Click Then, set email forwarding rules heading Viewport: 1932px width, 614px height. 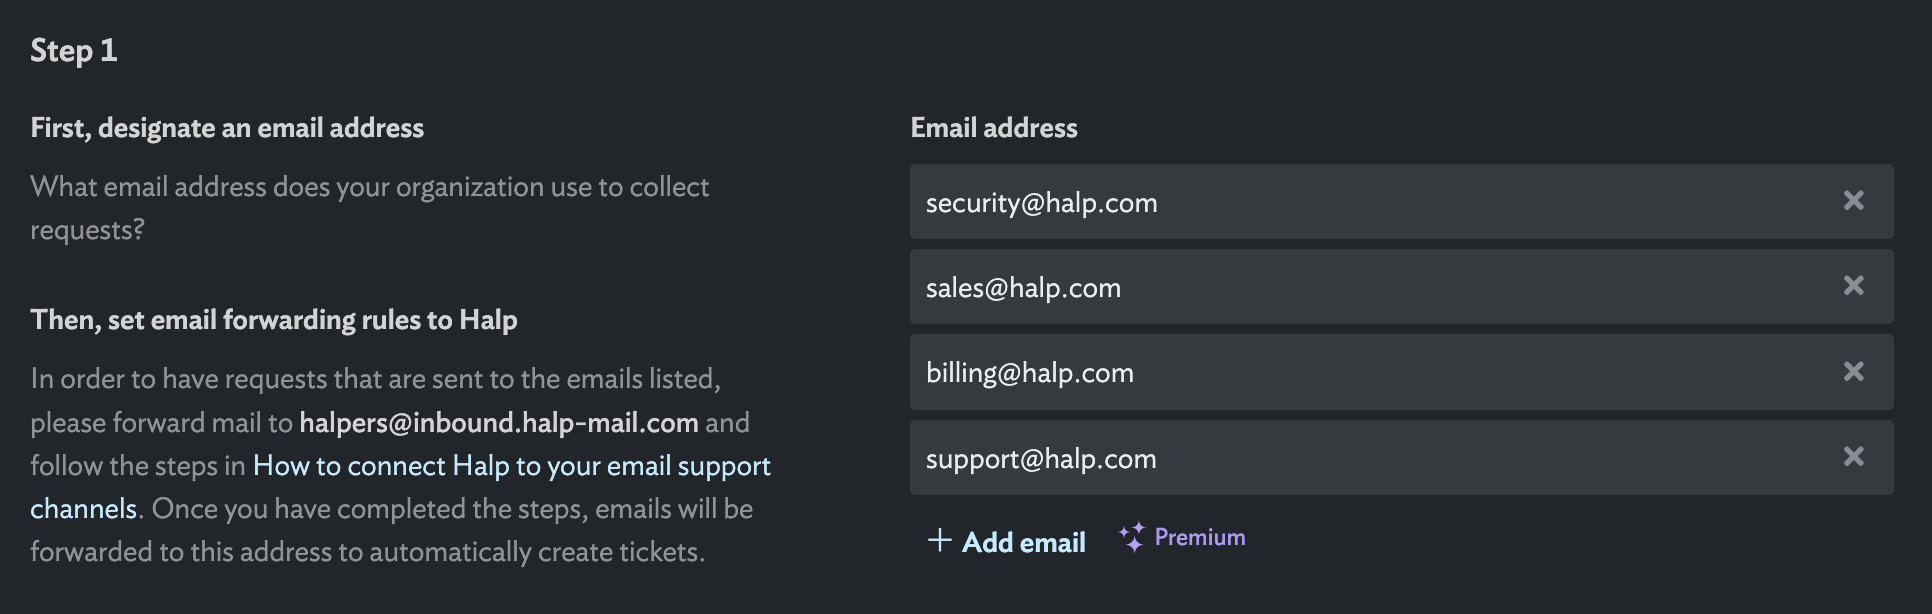pos(274,320)
